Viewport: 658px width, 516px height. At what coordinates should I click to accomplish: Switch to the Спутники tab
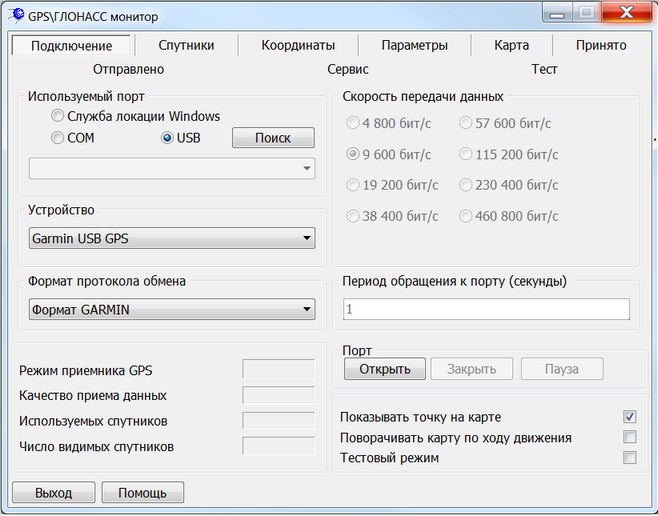[x=186, y=45]
